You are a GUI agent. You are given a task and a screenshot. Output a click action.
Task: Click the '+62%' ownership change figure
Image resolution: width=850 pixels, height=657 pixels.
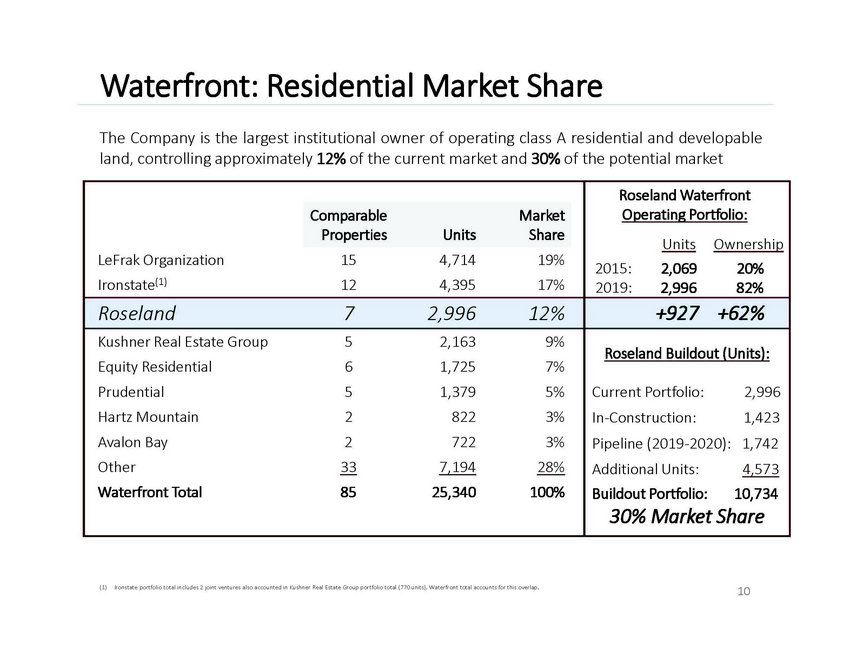740,313
